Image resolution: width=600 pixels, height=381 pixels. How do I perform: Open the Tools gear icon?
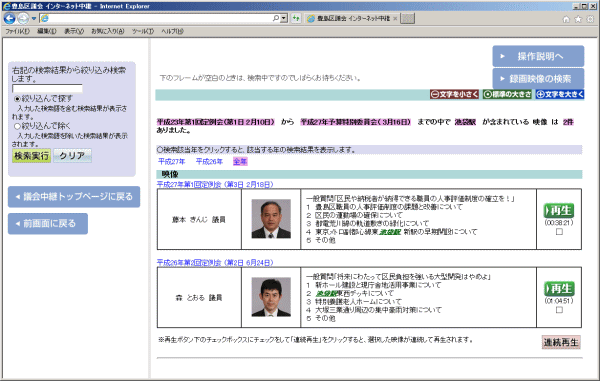(590, 19)
